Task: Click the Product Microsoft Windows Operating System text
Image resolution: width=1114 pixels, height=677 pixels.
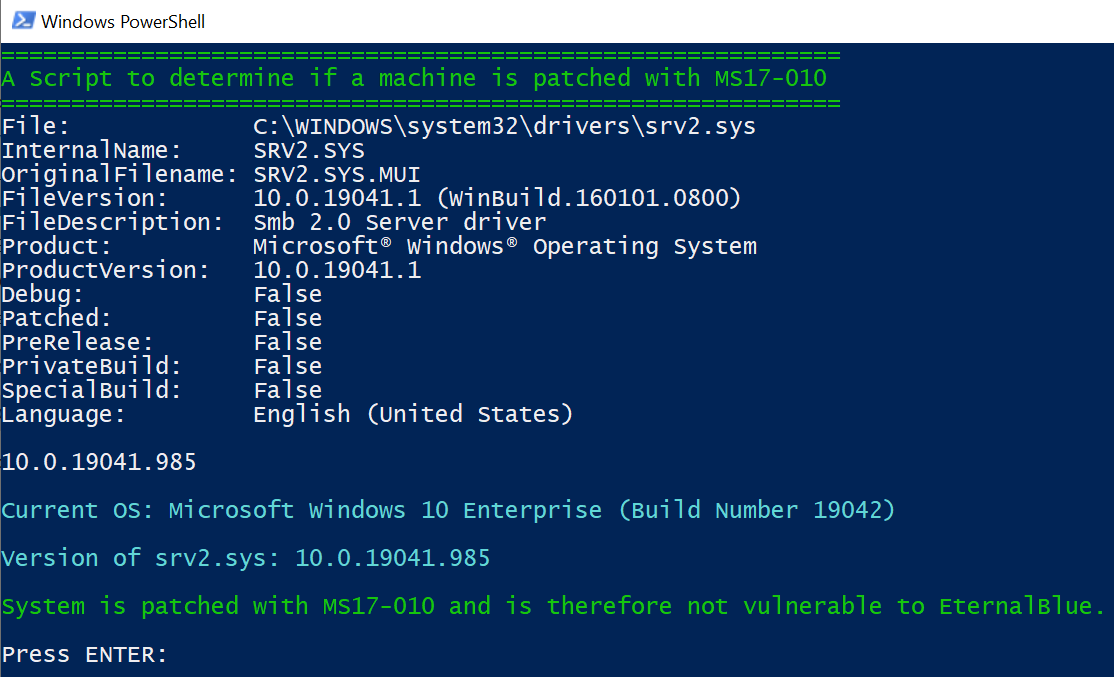Action: pyautogui.click(x=505, y=247)
